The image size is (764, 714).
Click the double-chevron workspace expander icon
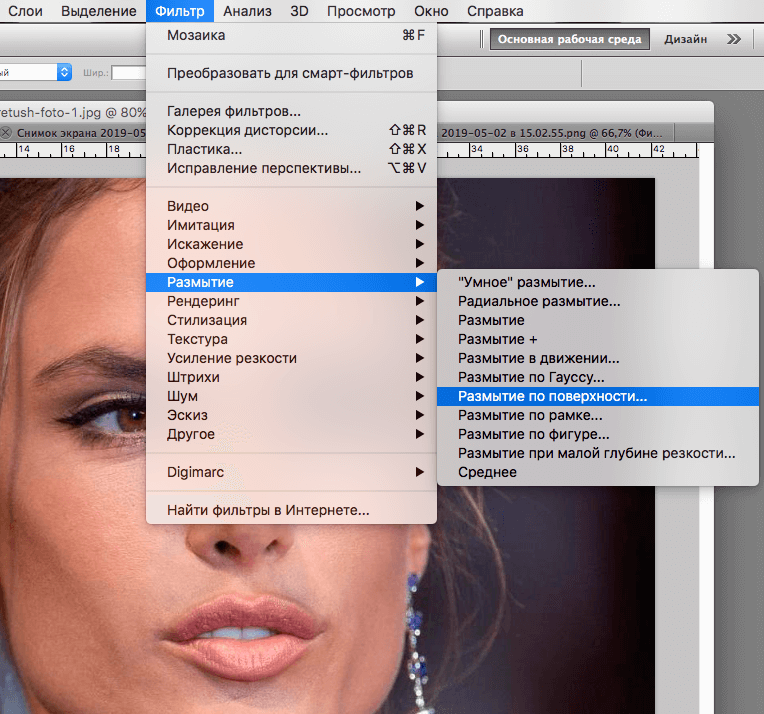(x=734, y=39)
